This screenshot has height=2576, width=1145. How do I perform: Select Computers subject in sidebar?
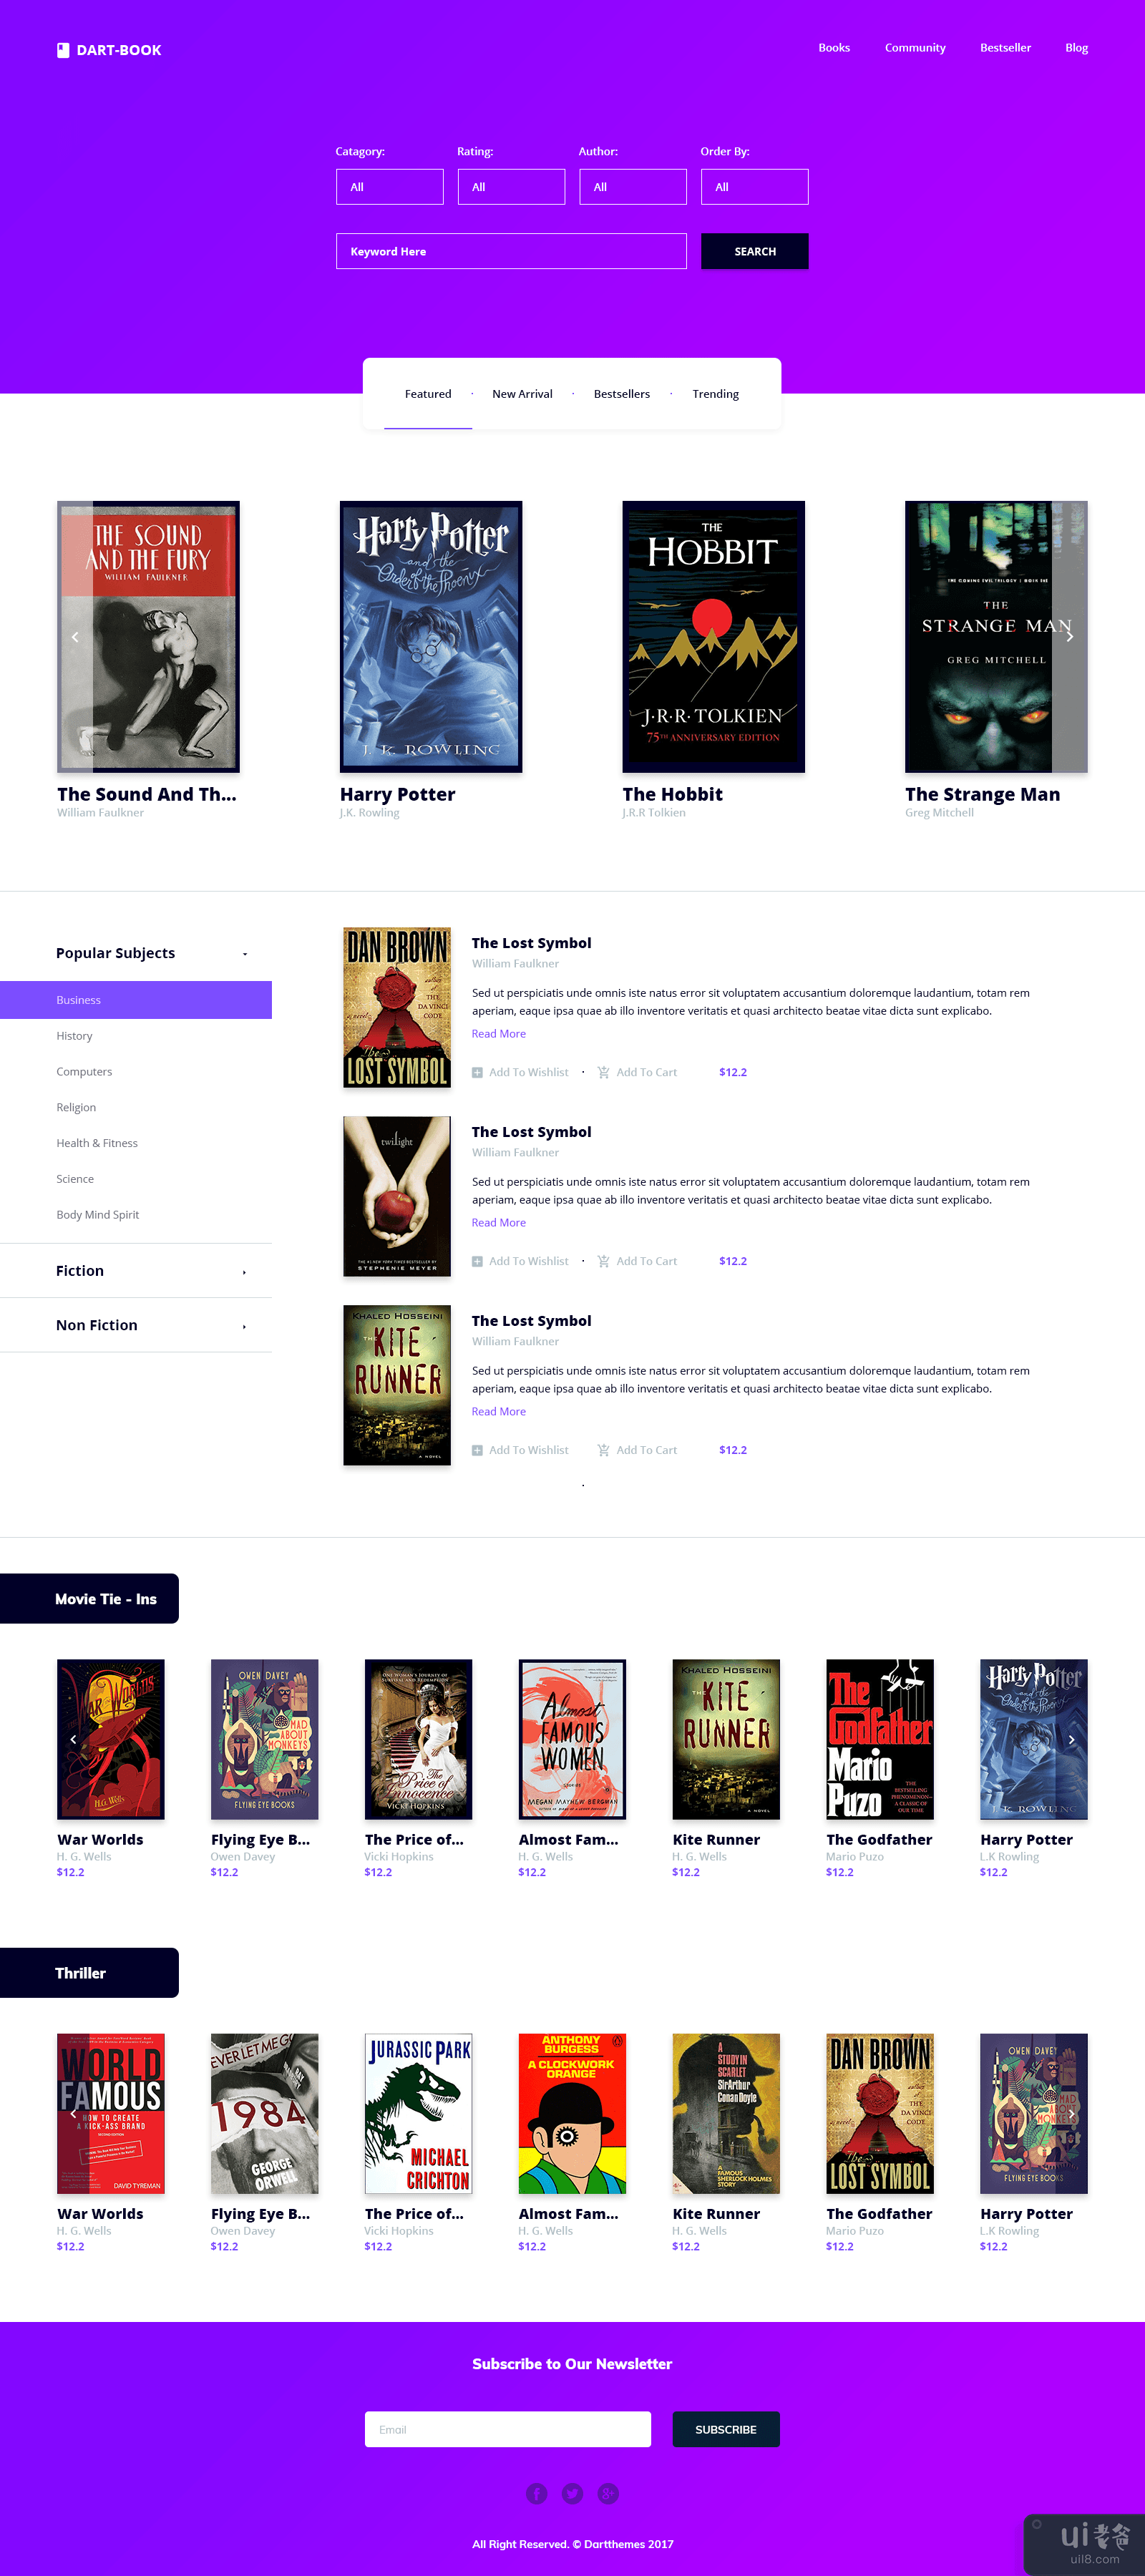pyautogui.click(x=84, y=1072)
